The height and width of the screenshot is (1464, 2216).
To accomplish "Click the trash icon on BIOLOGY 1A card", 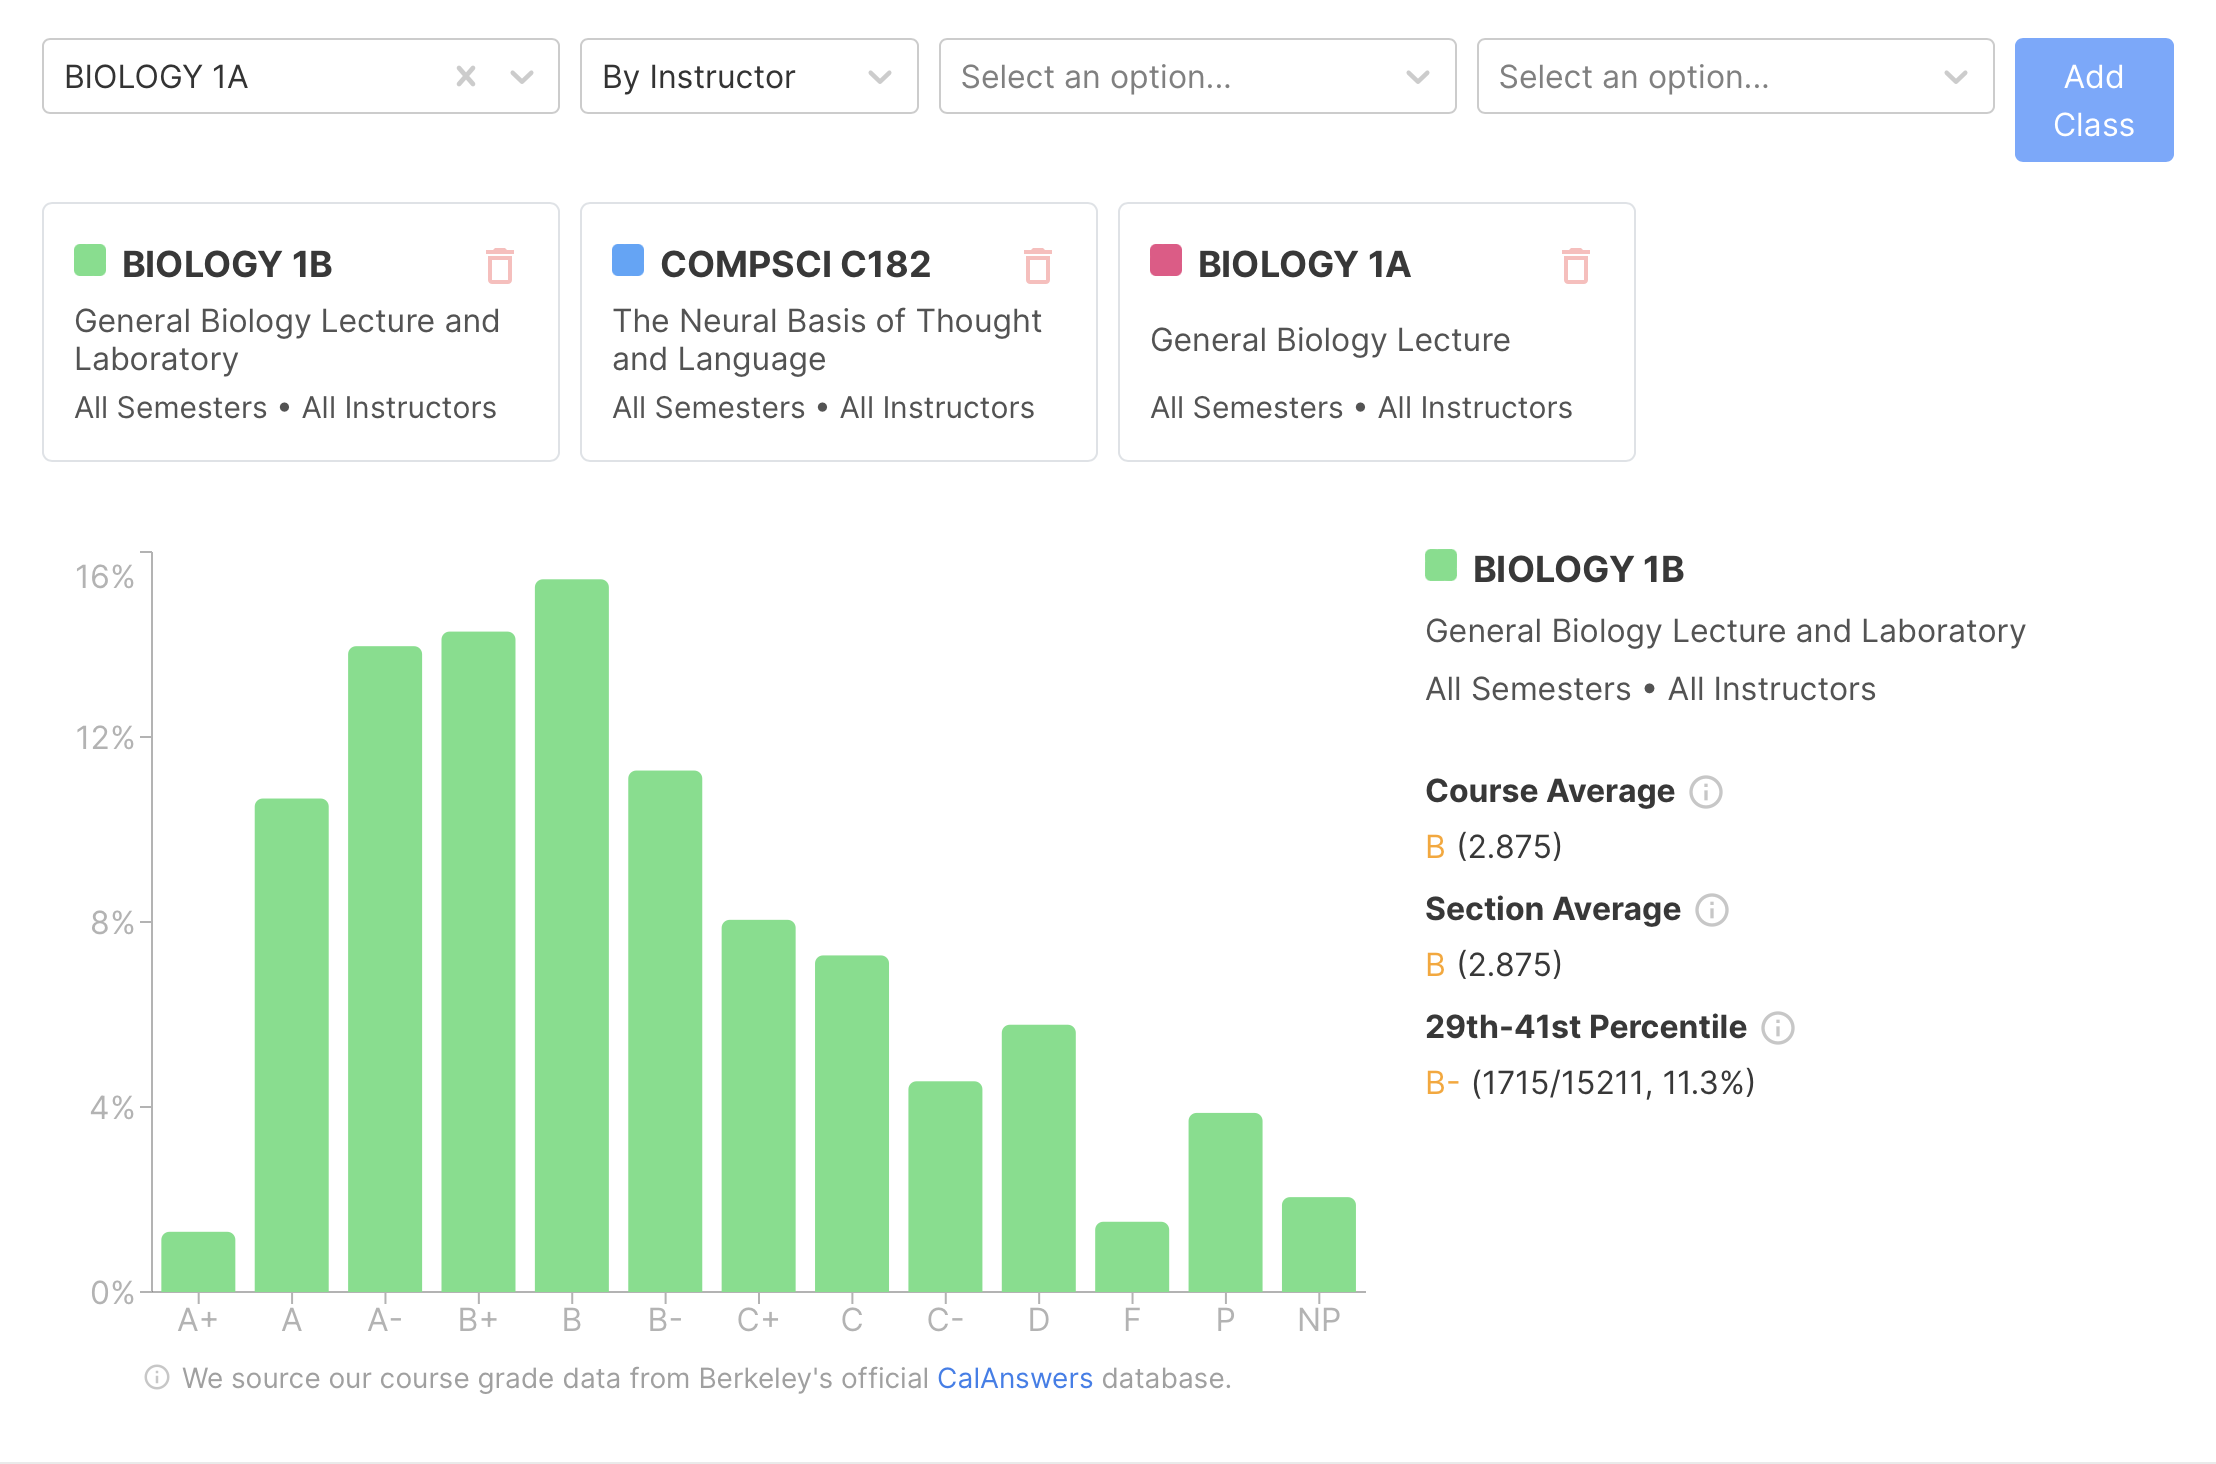I will [x=1575, y=266].
